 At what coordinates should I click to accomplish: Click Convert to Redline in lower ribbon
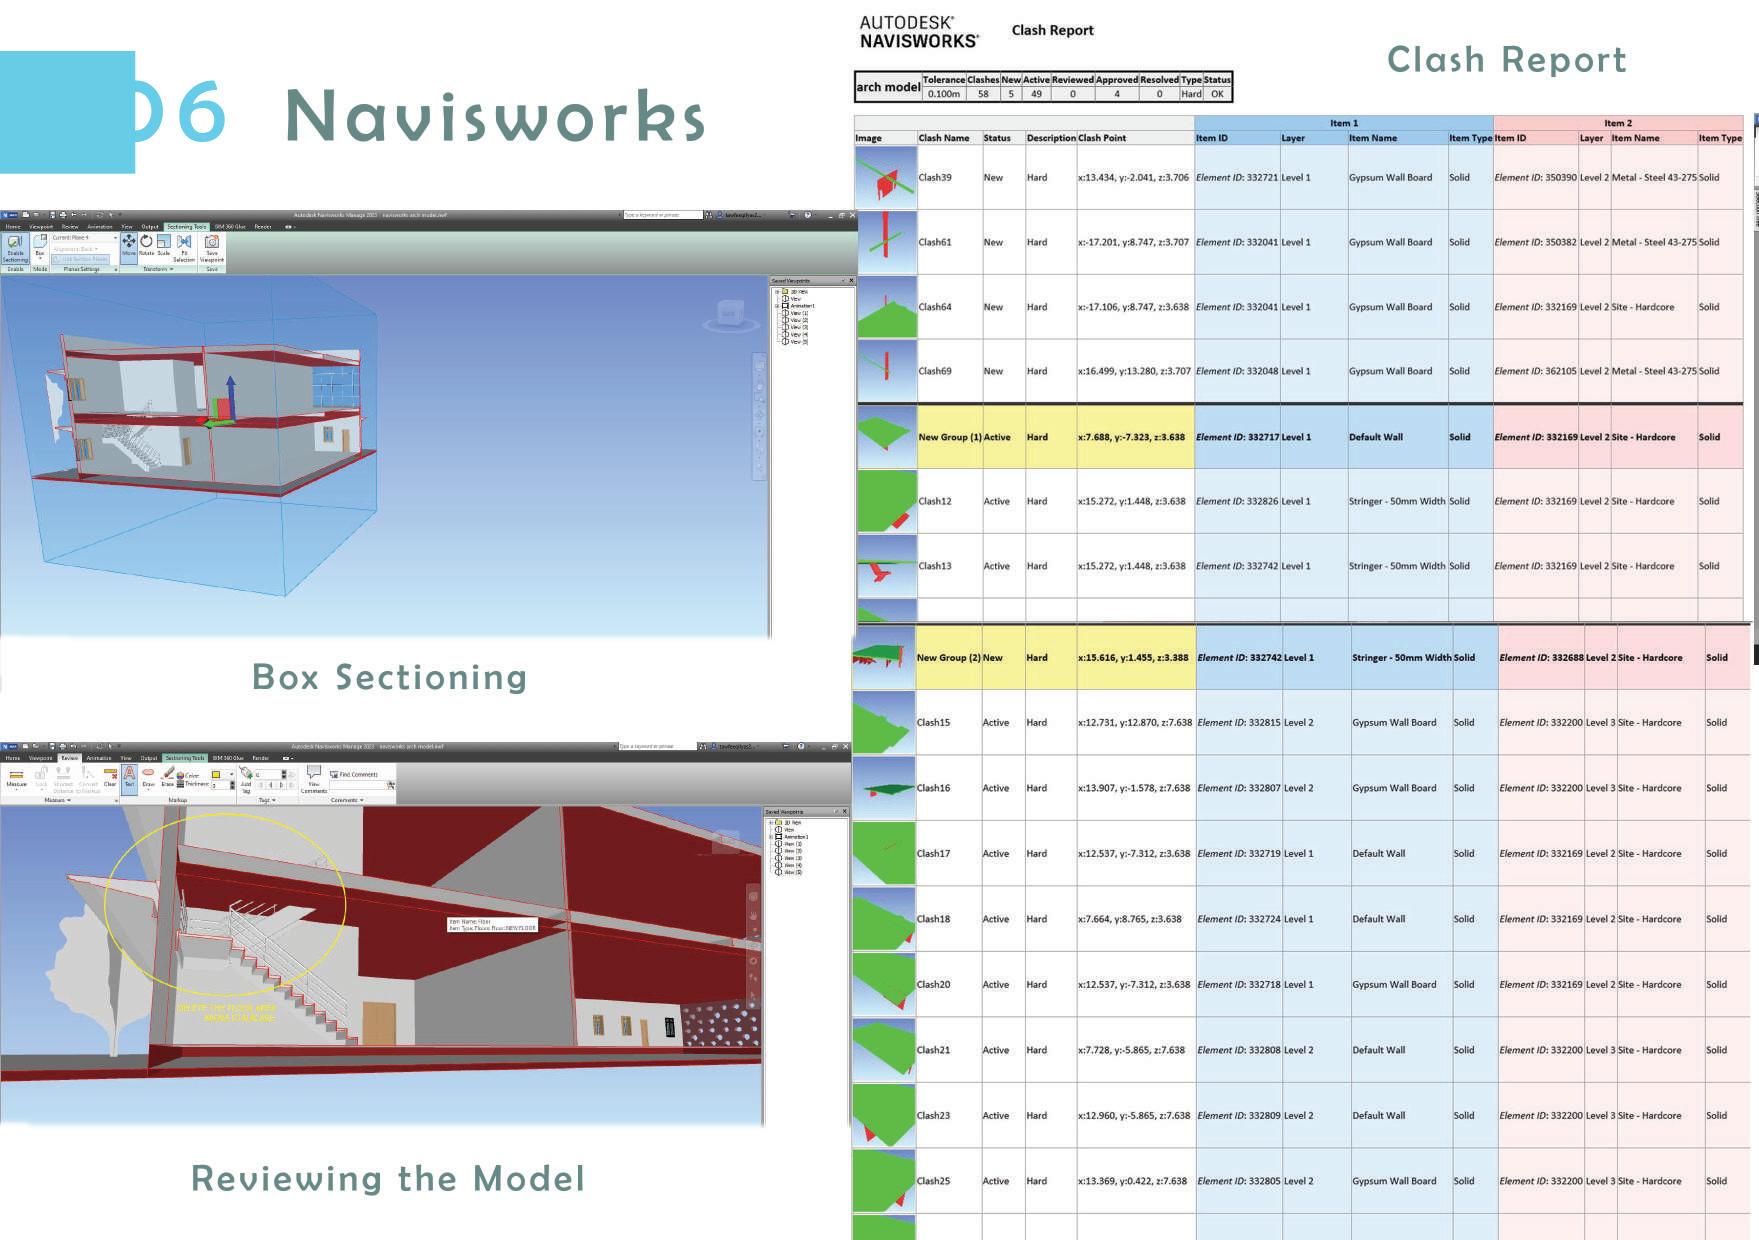(89, 779)
